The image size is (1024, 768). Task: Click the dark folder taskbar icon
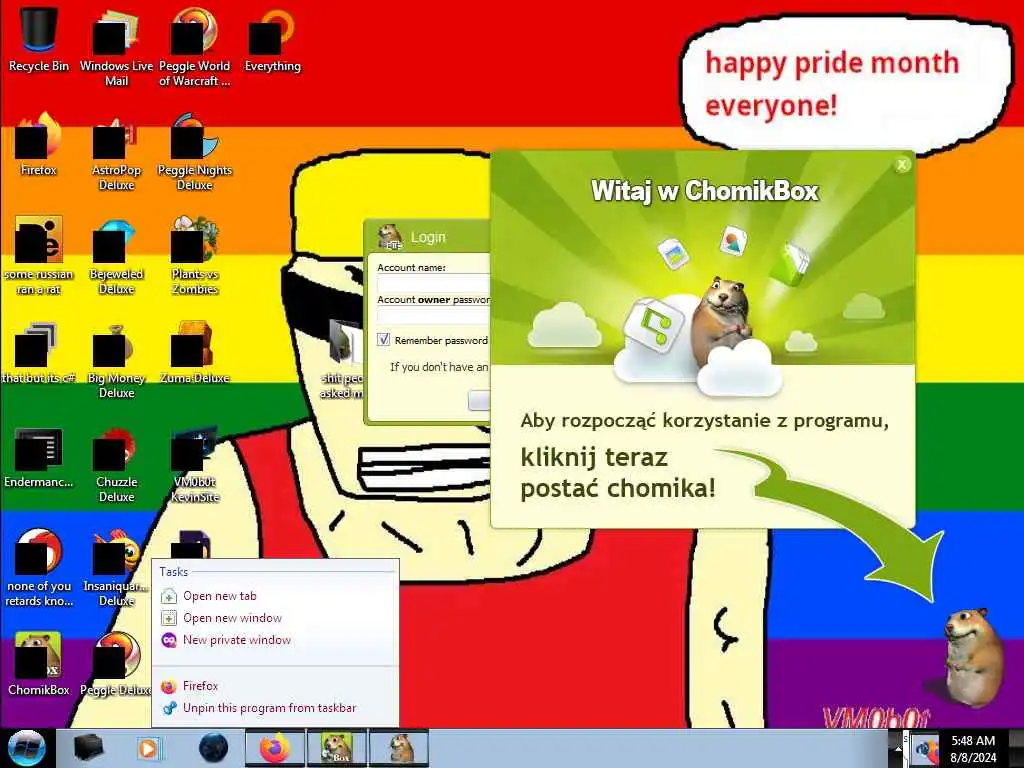(88, 748)
